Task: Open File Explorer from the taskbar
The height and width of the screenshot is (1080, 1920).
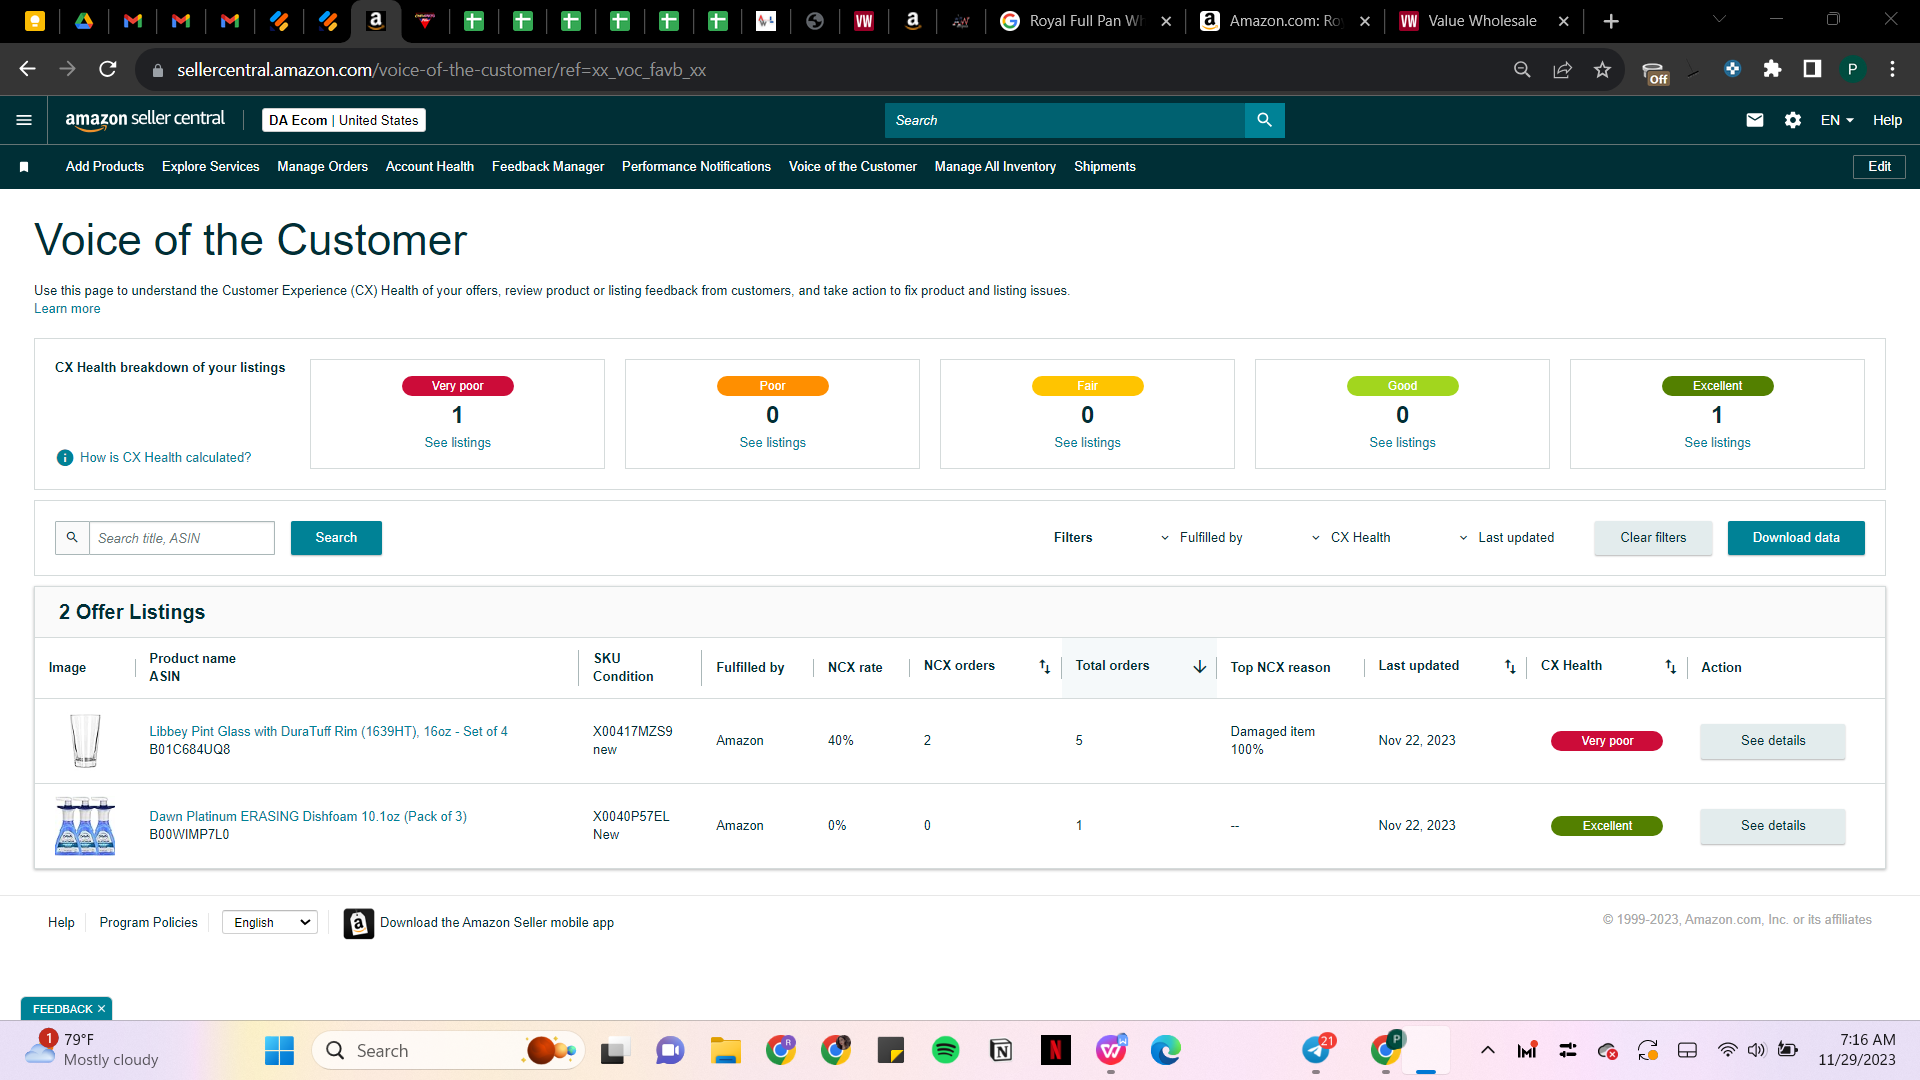Action: click(725, 1050)
